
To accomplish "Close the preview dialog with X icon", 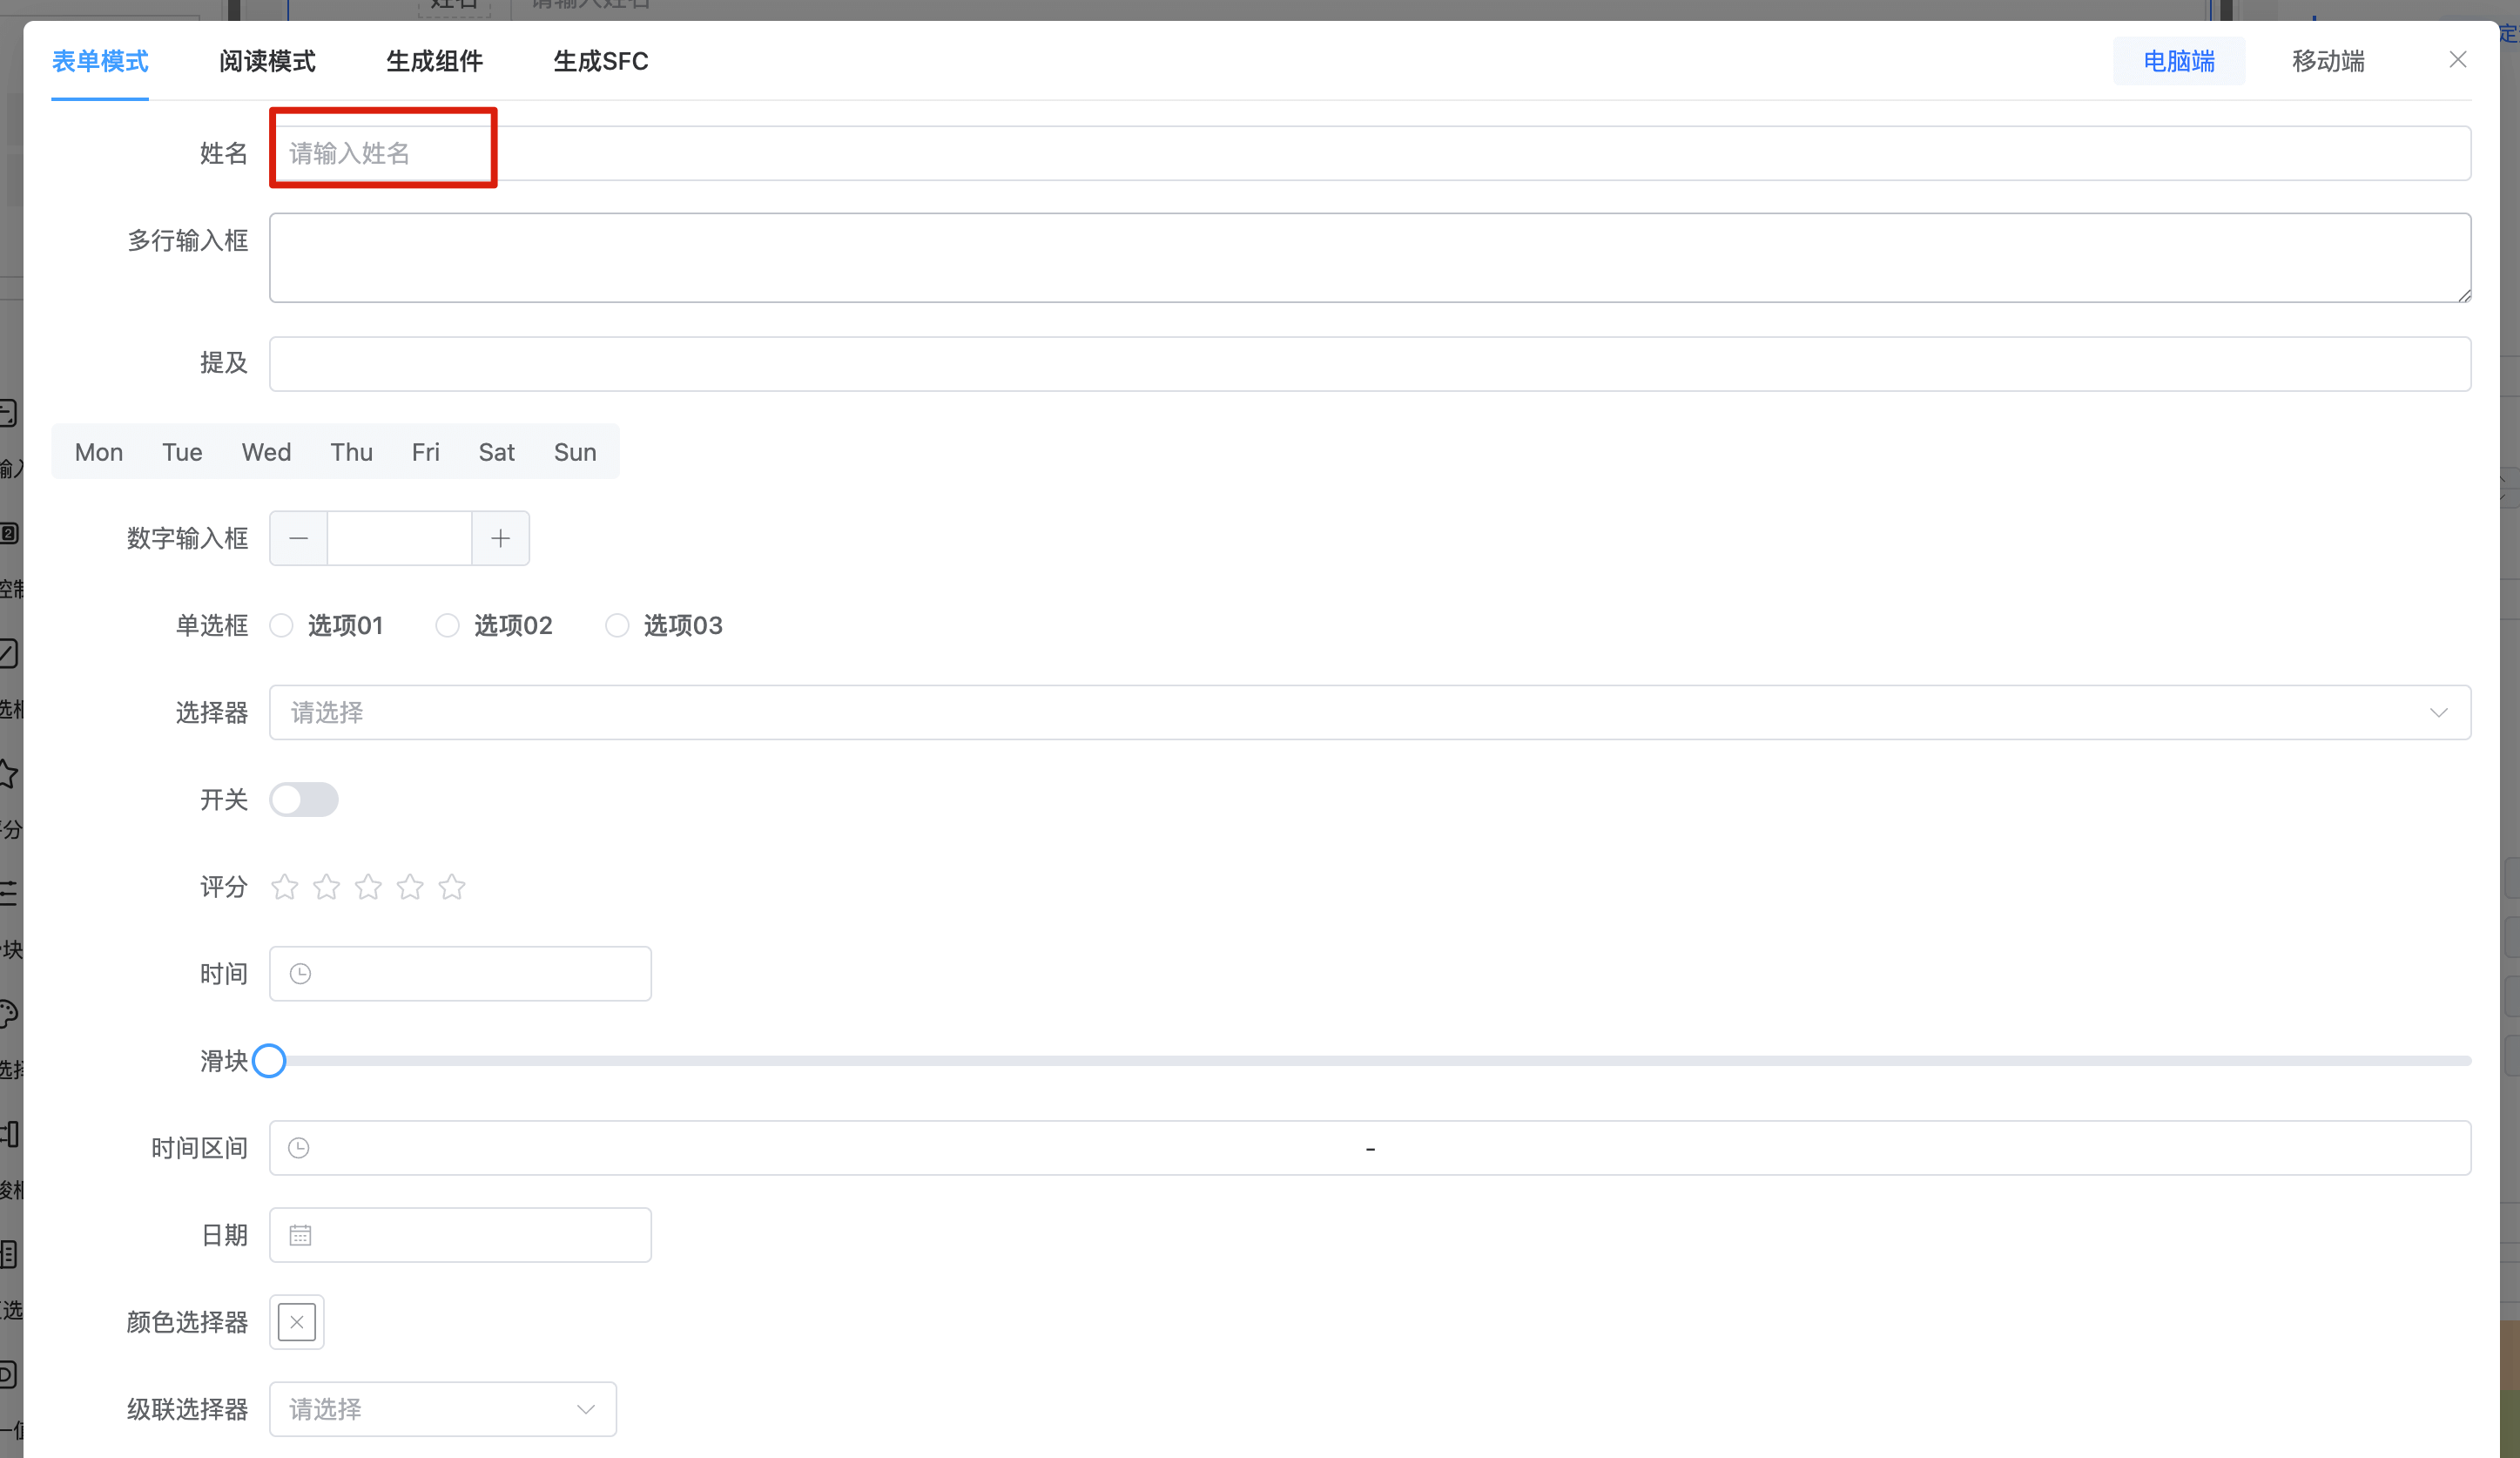I will point(2457,60).
